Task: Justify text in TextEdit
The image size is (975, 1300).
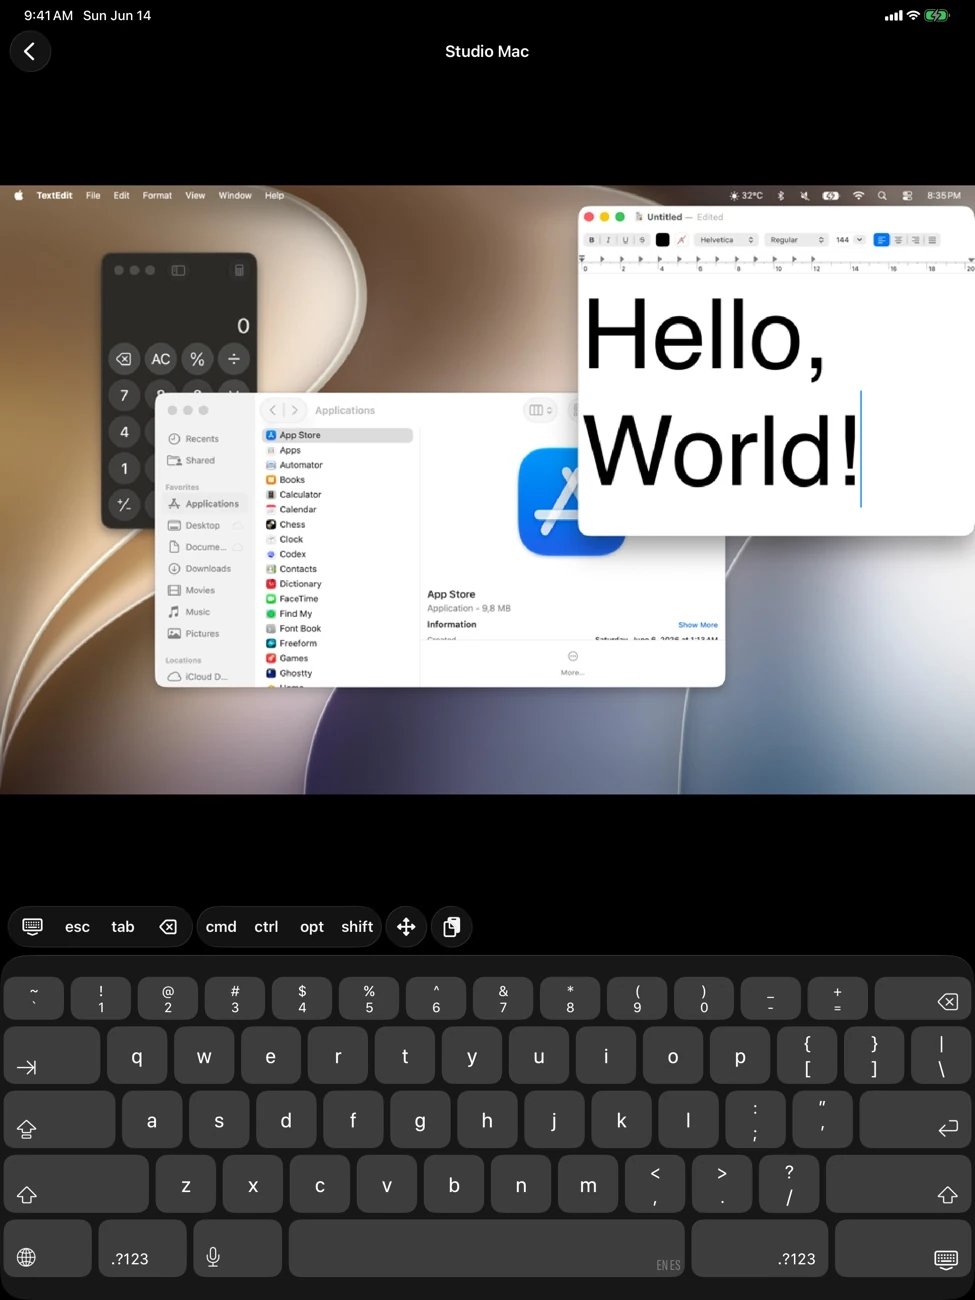Action: 932,240
